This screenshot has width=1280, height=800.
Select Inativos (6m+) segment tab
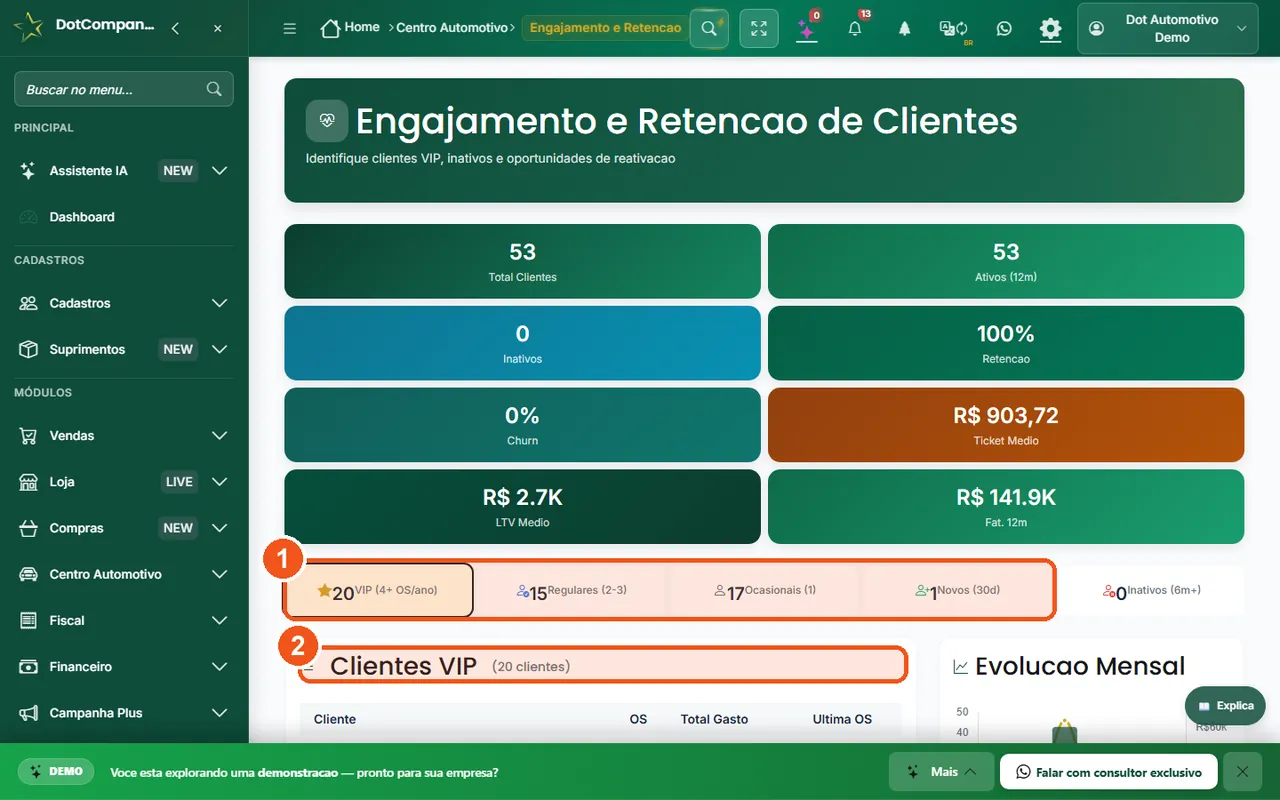click(x=1151, y=591)
